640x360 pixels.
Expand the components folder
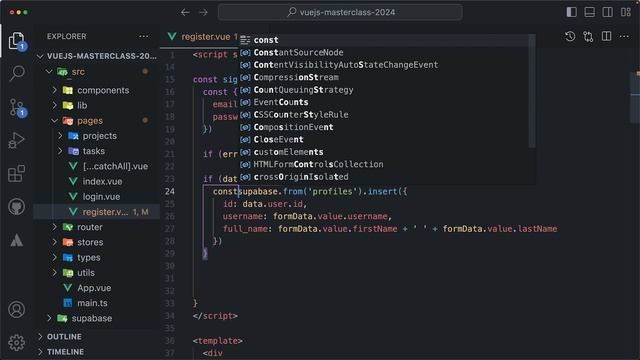tap(97, 90)
